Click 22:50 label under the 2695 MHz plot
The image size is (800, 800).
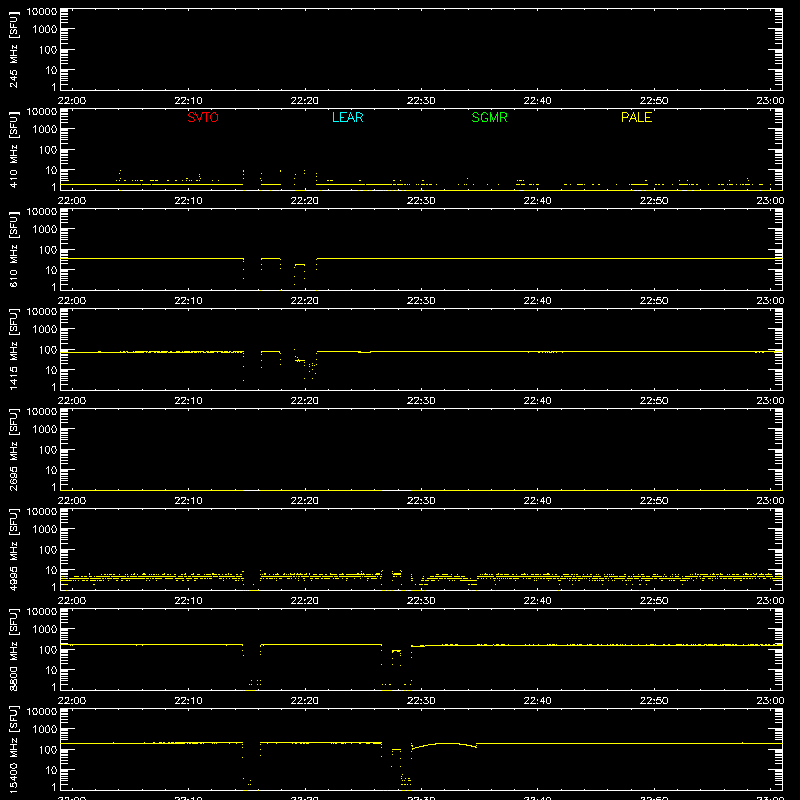(654, 501)
